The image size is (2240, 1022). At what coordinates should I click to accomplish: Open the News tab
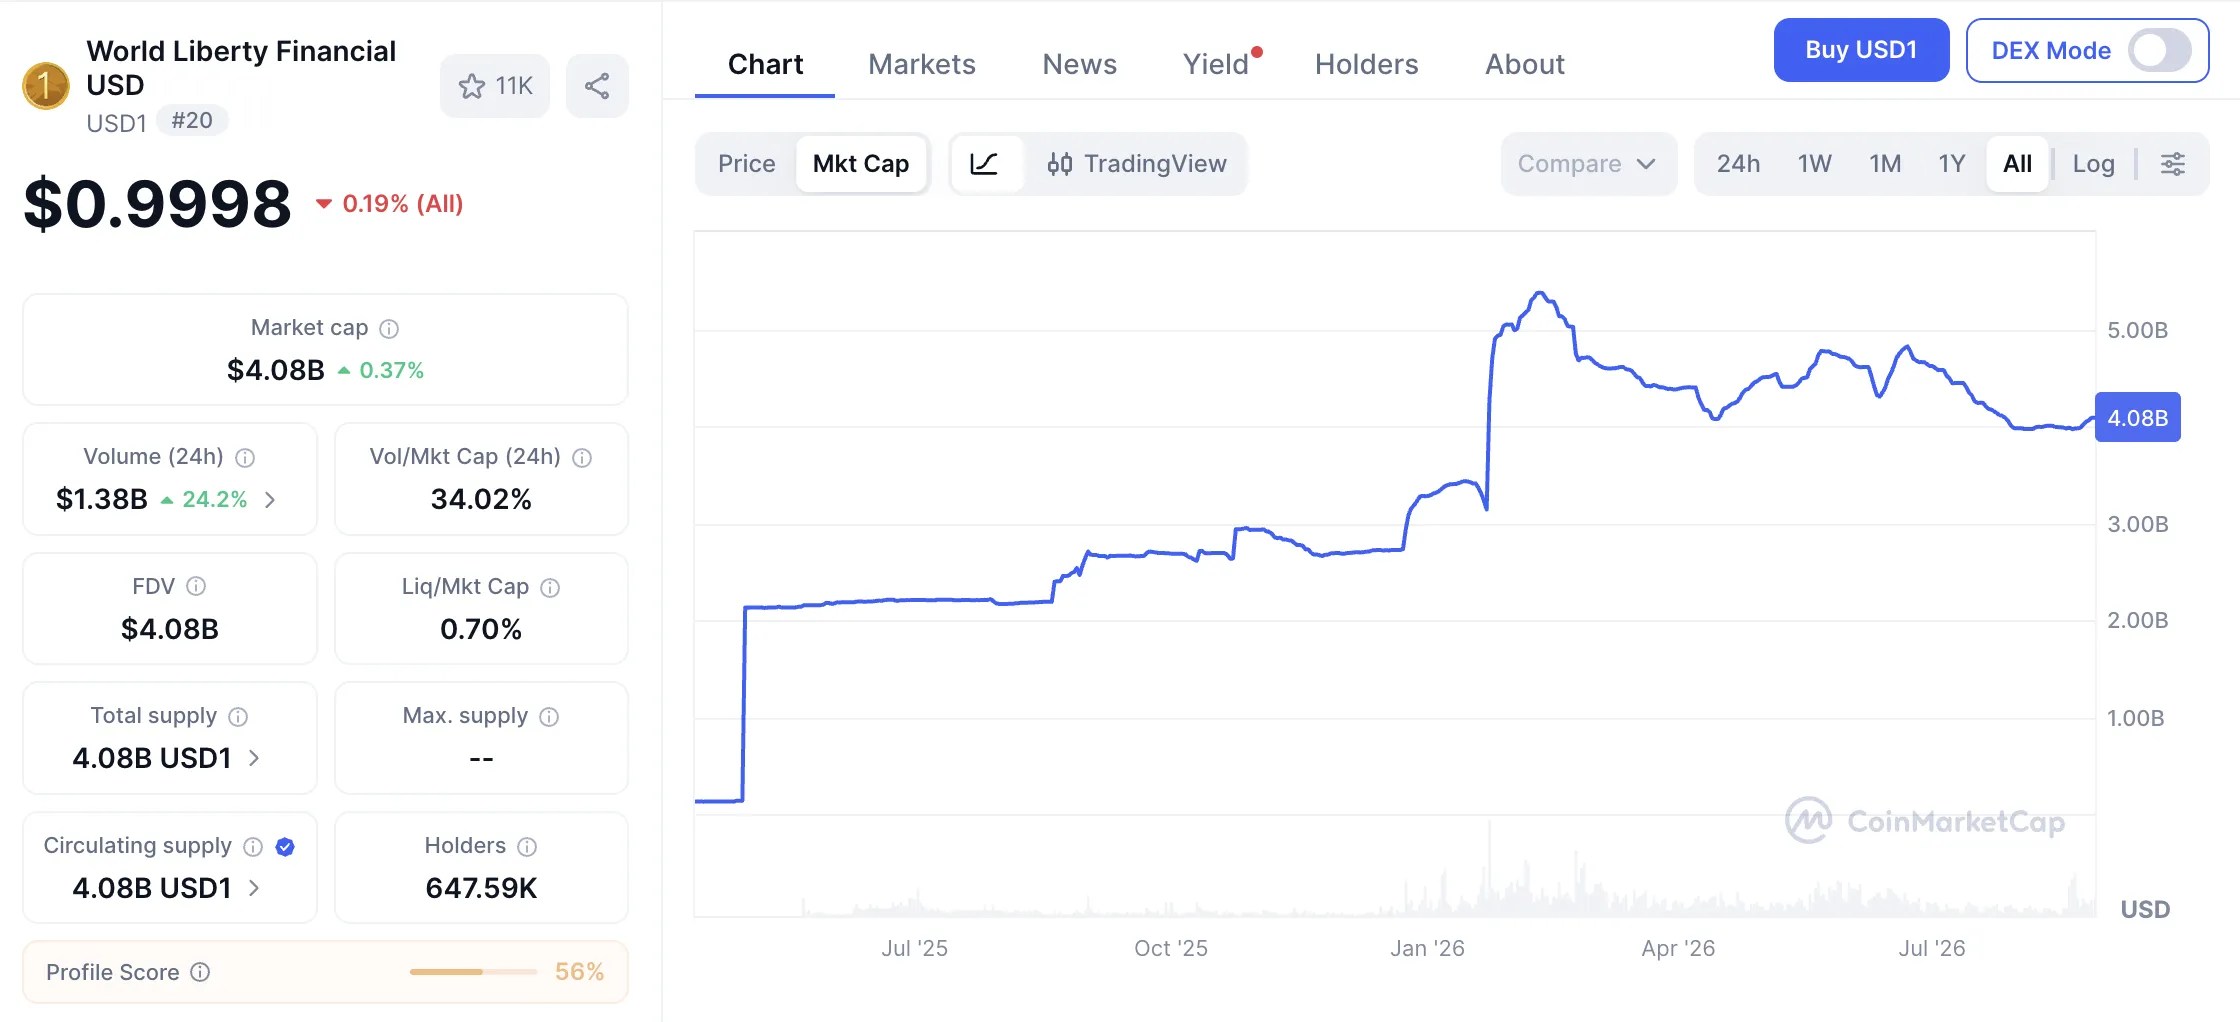[1080, 64]
